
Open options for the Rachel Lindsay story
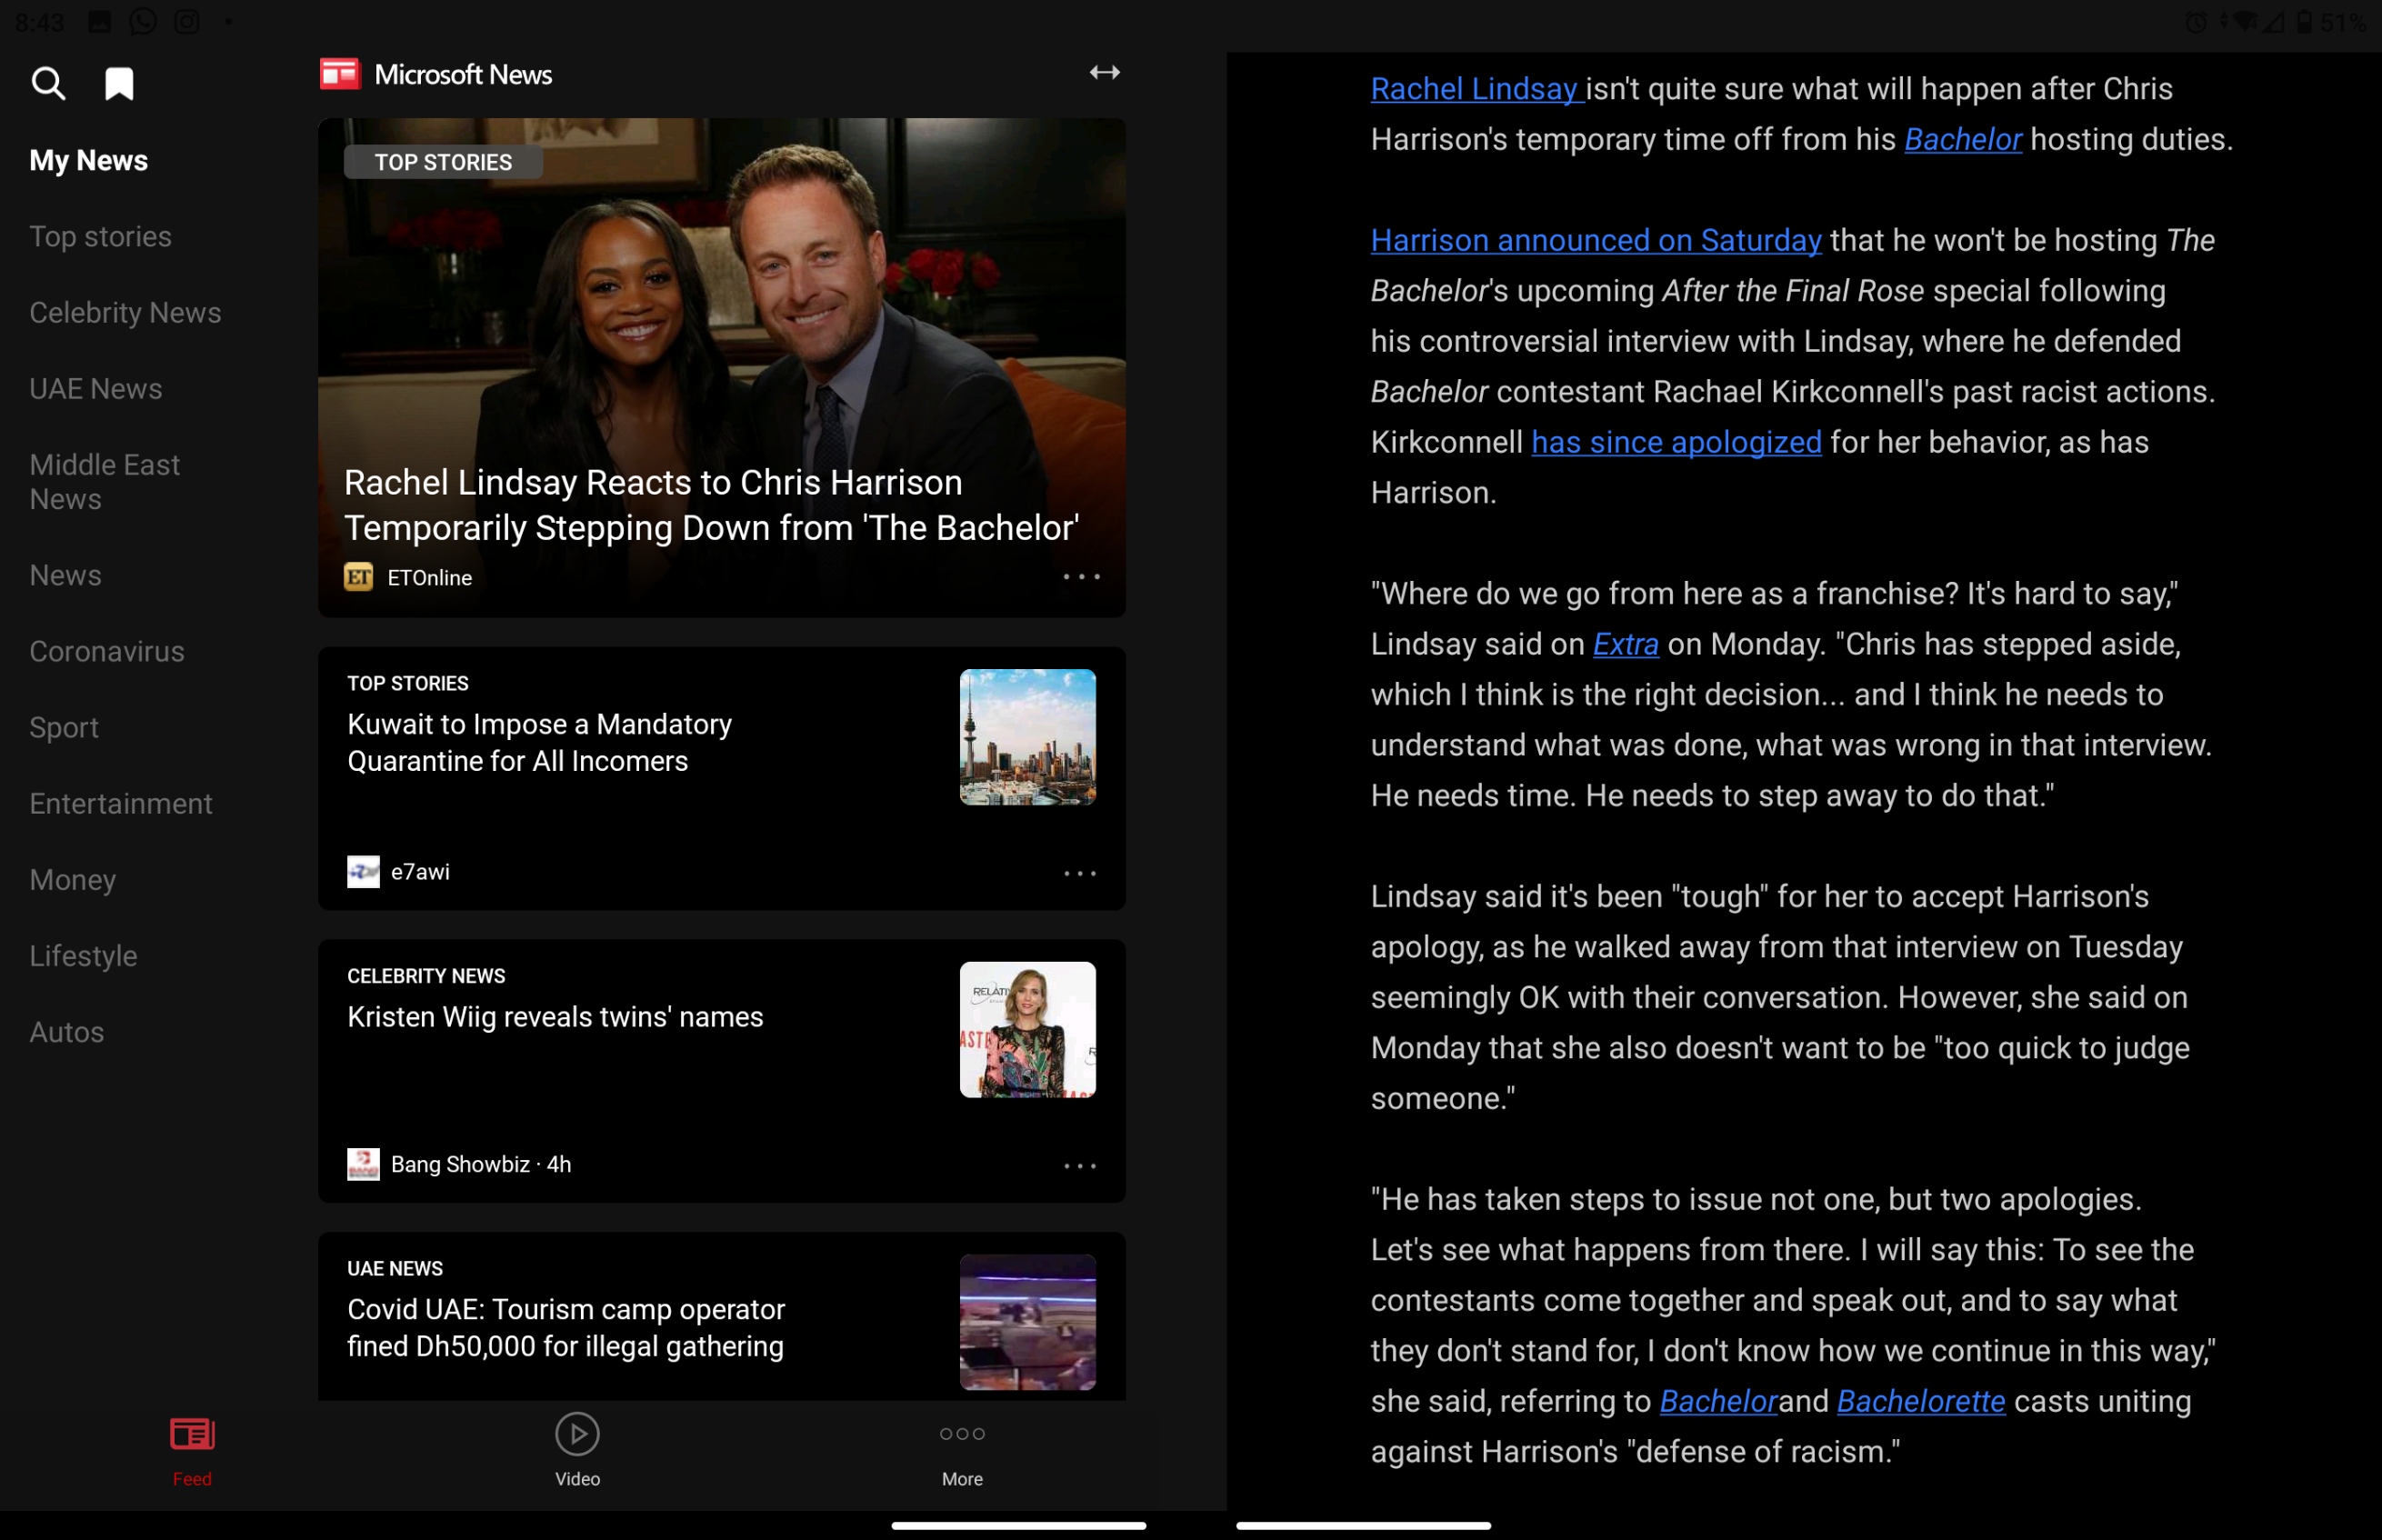pyautogui.click(x=1081, y=577)
